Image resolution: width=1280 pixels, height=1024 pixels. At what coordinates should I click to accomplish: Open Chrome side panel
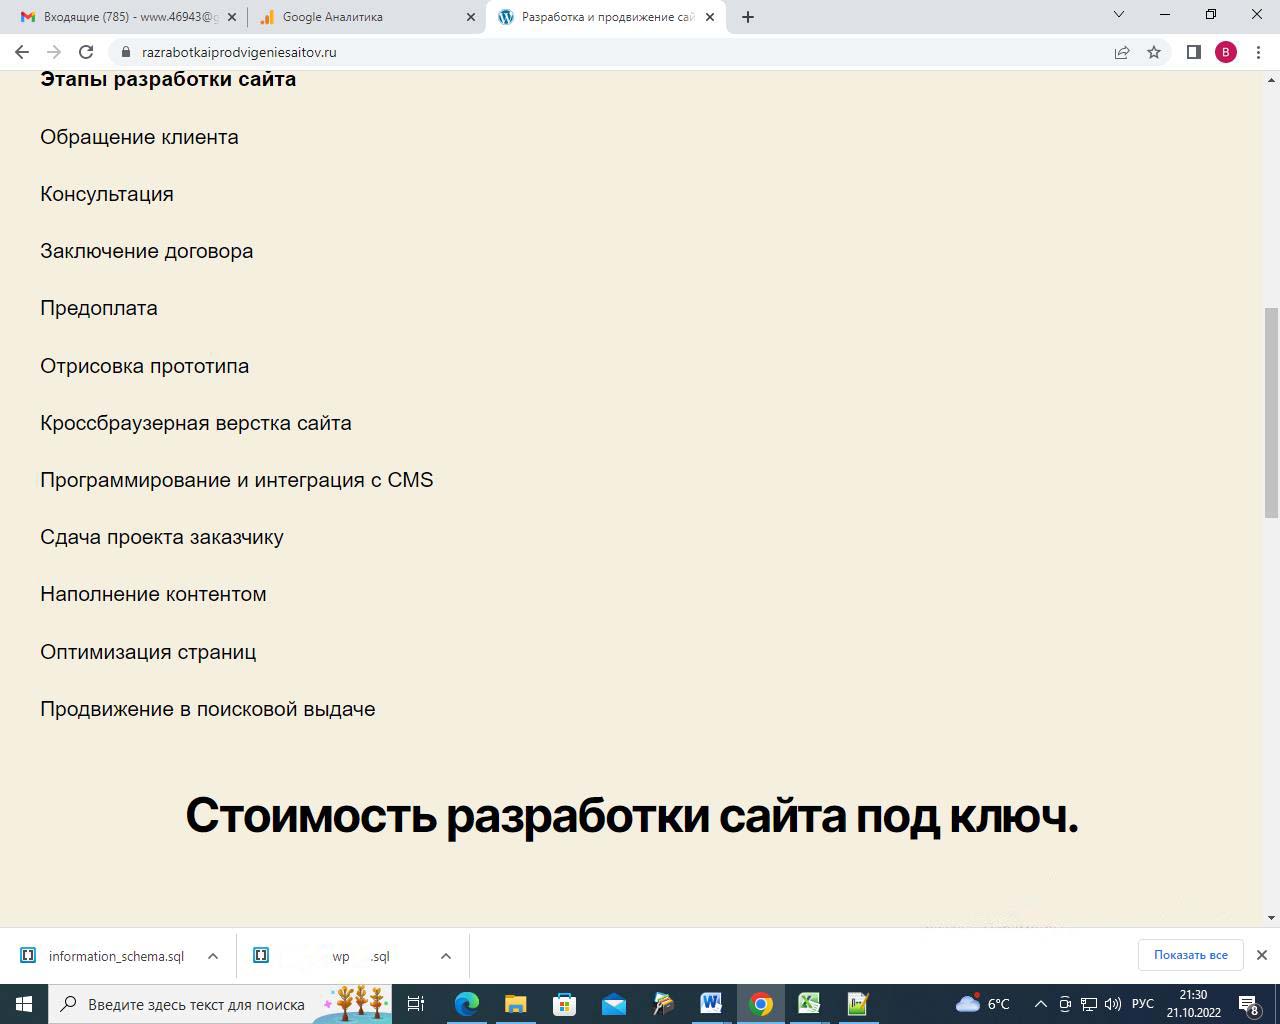pos(1193,52)
